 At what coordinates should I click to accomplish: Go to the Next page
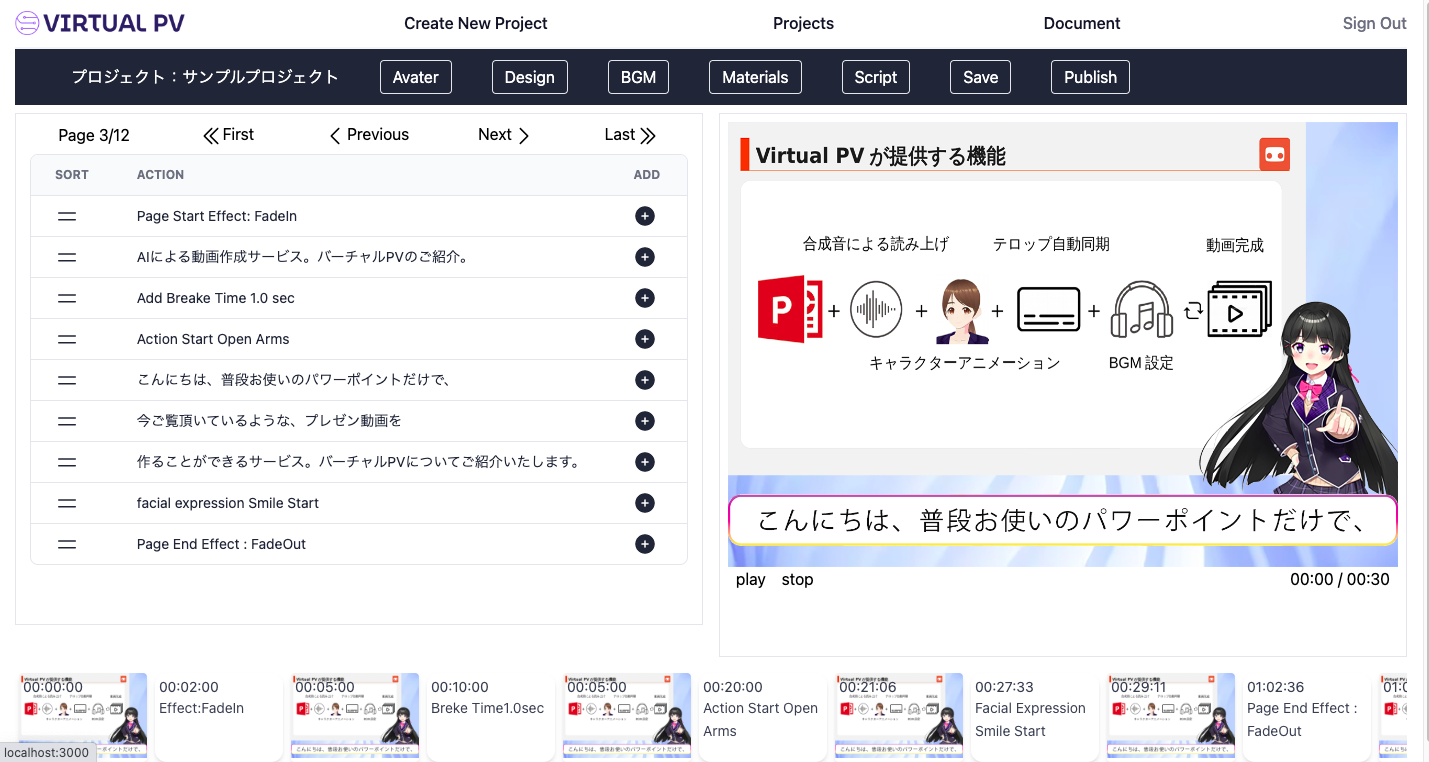click(503, 135)
